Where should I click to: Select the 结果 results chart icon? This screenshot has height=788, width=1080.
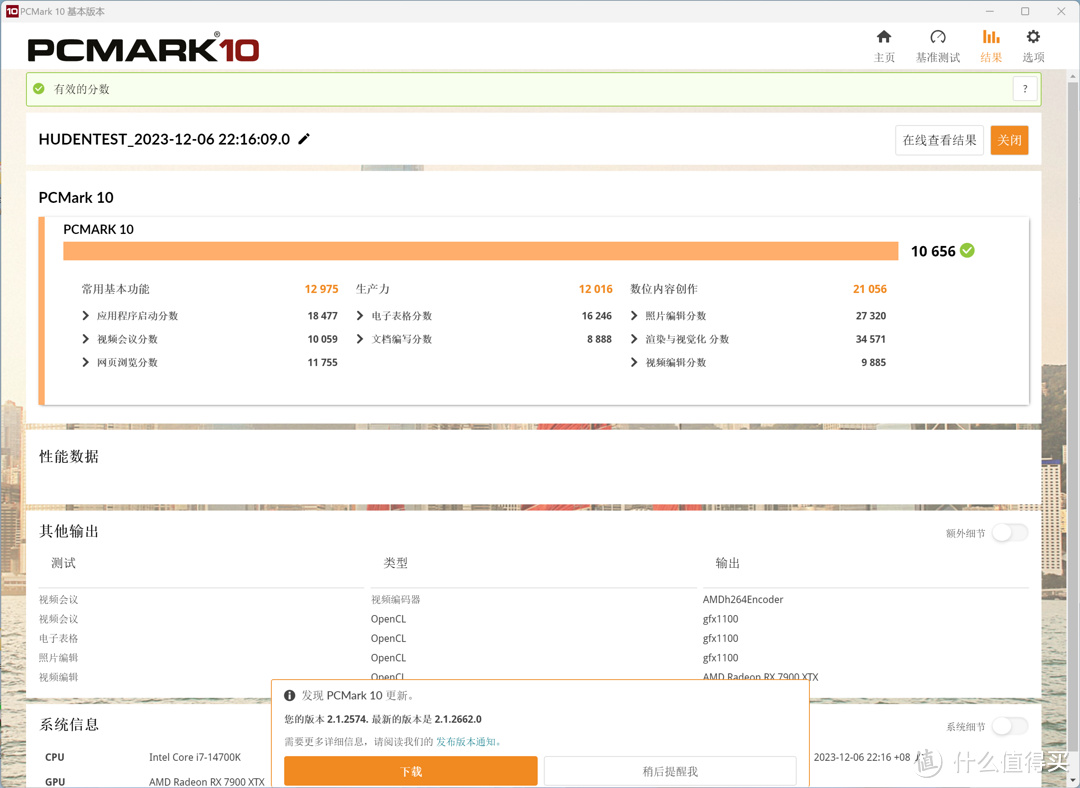[x=990, y=37]
